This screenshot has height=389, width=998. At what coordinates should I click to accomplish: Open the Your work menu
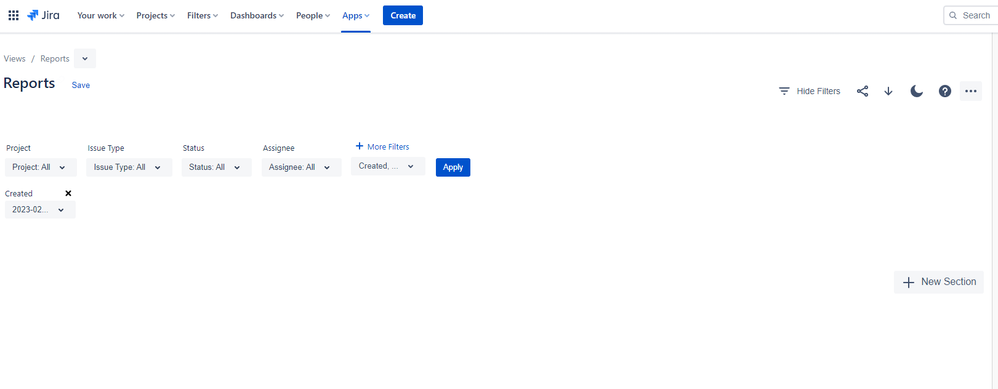click(101, 15)
